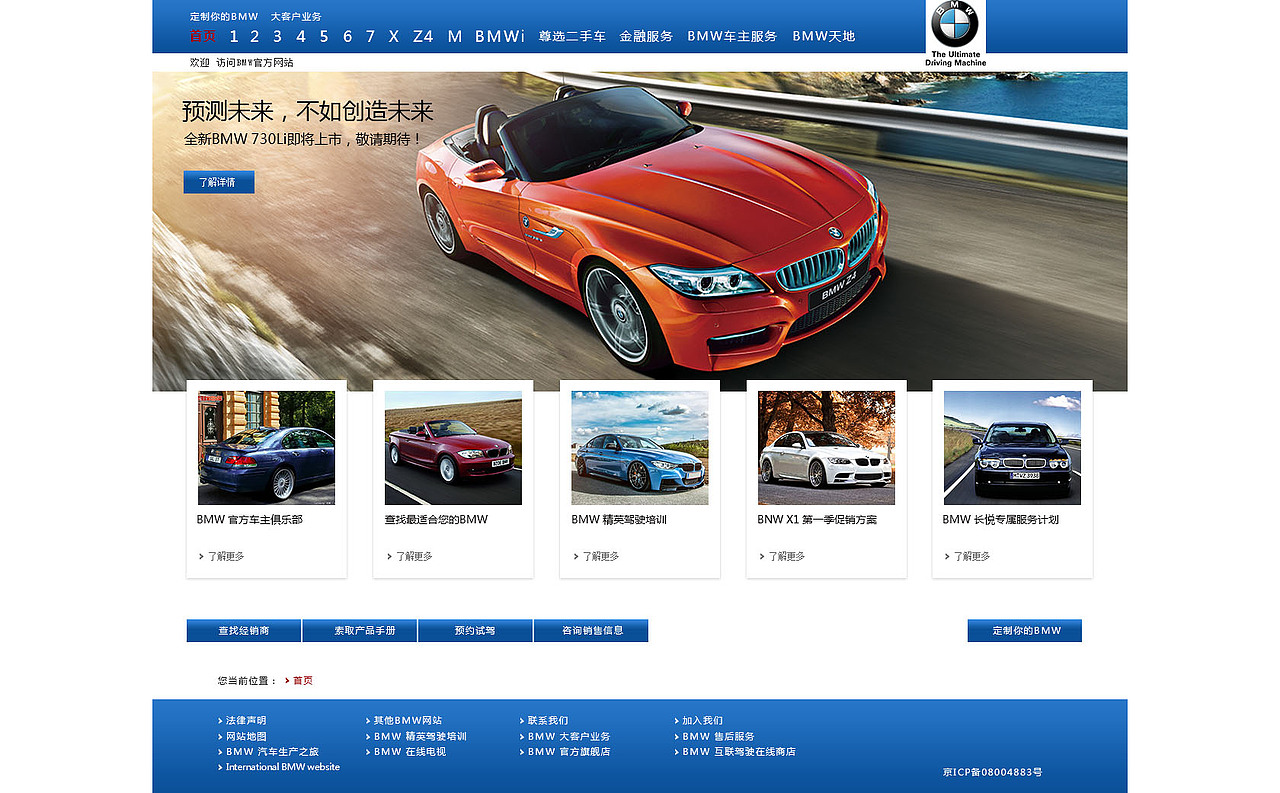
Task: Select M series in navigation
Action: pos(455,36)
